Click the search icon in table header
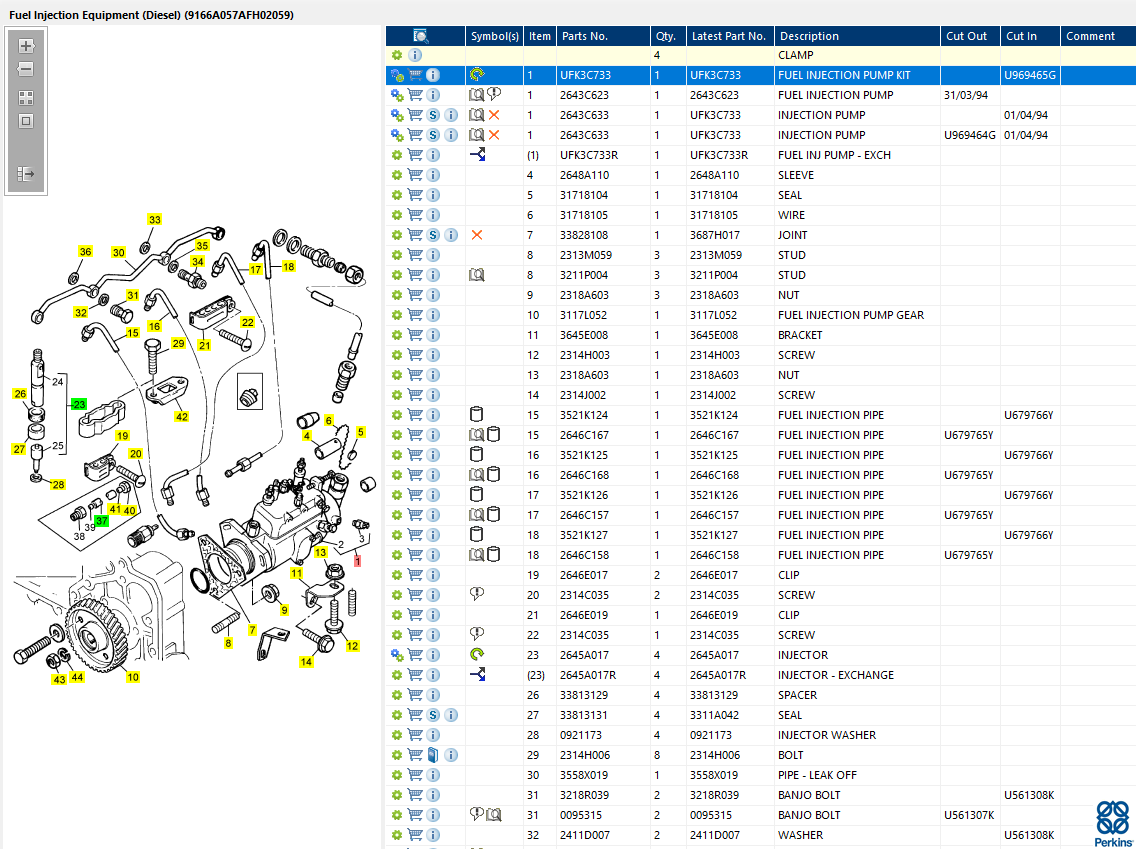The width and height of the screenshot is (1136, 849). [421, 35]
